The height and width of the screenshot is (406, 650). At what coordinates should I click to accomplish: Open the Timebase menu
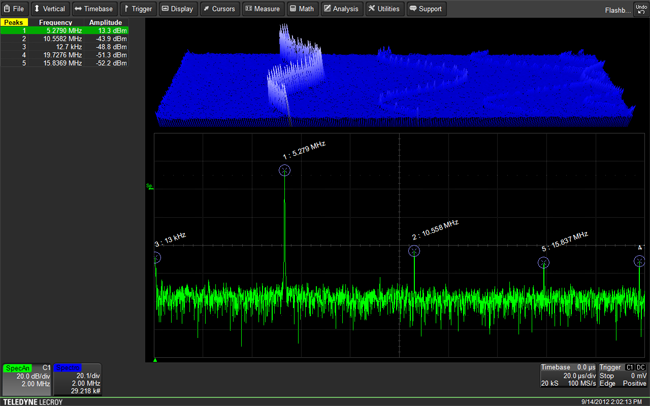click(94, 9)
